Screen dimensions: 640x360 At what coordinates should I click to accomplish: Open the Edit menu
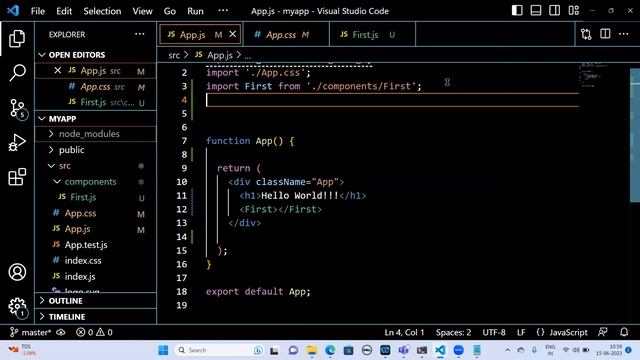[x=64, y=11]
